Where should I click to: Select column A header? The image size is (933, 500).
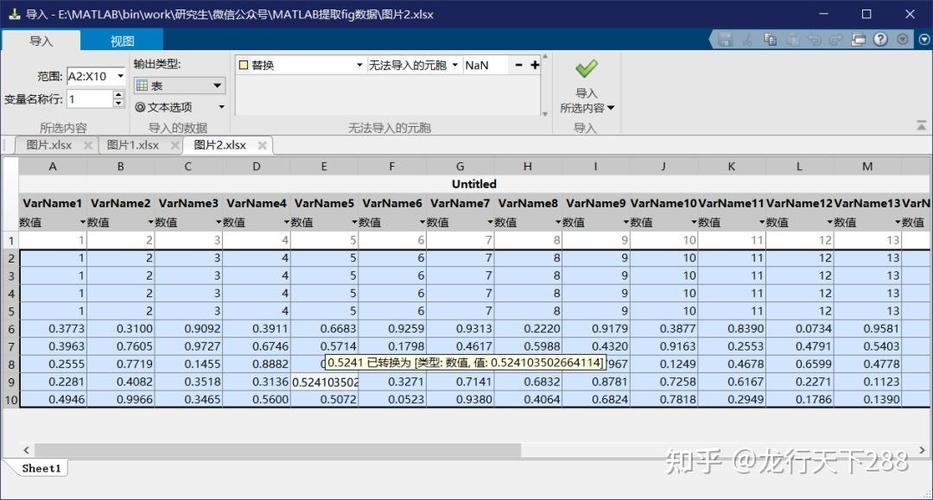coord(53,167)
